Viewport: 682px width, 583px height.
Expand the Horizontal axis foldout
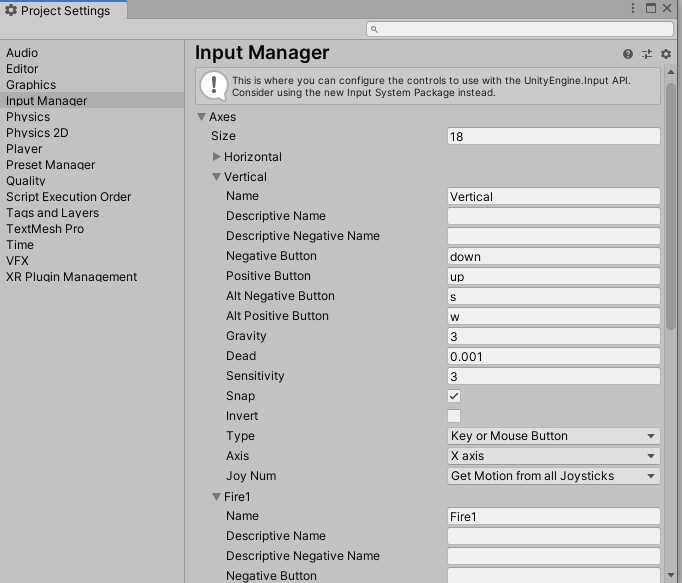pos(216,156)
